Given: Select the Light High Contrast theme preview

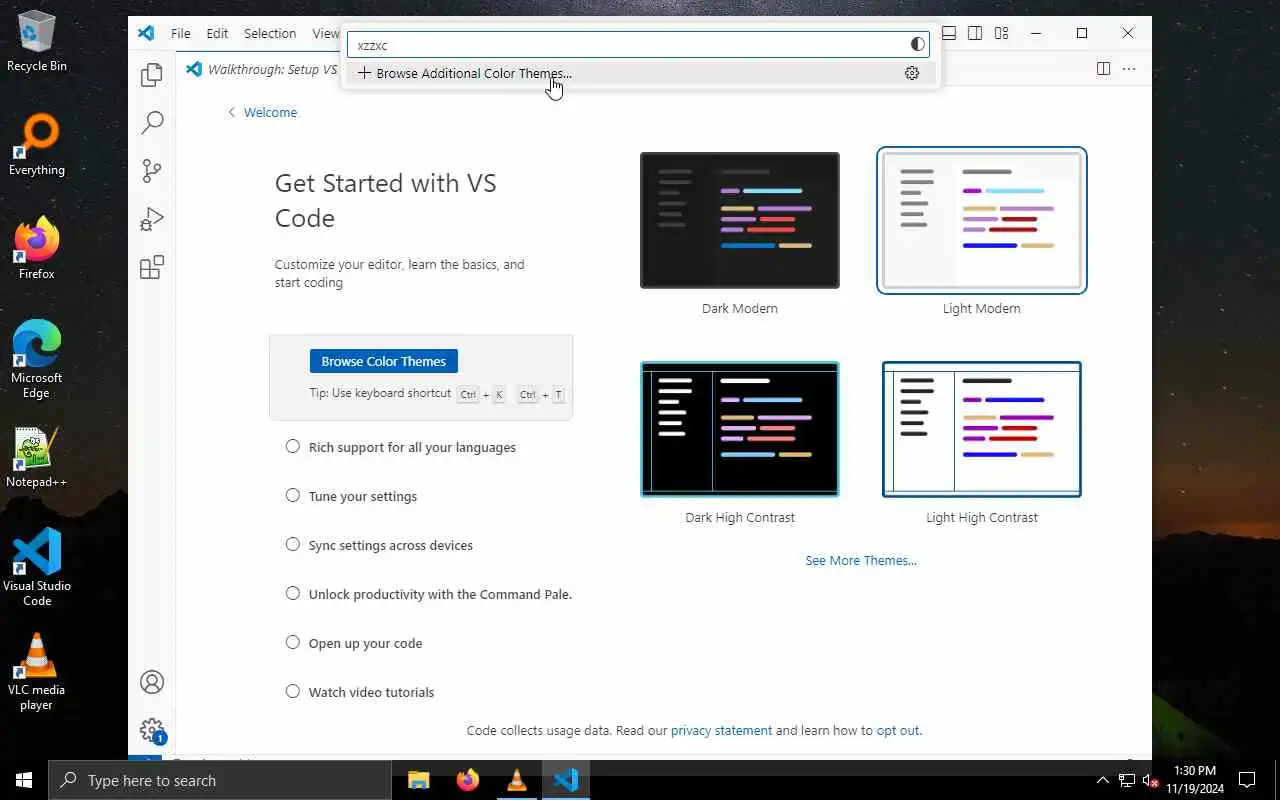Looking at the screenshot, I should [982, 429].
